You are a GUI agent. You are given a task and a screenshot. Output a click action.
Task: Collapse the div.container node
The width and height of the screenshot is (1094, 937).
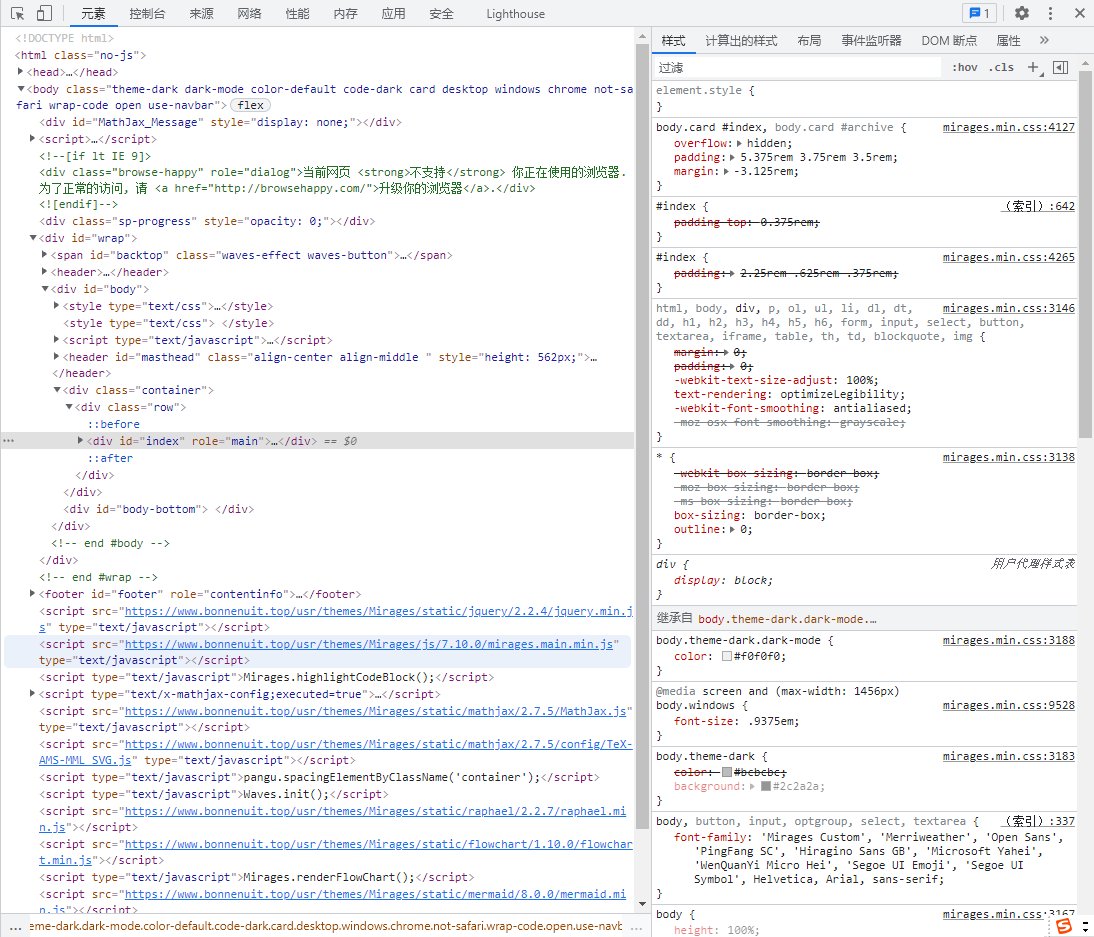pos(57,390)
